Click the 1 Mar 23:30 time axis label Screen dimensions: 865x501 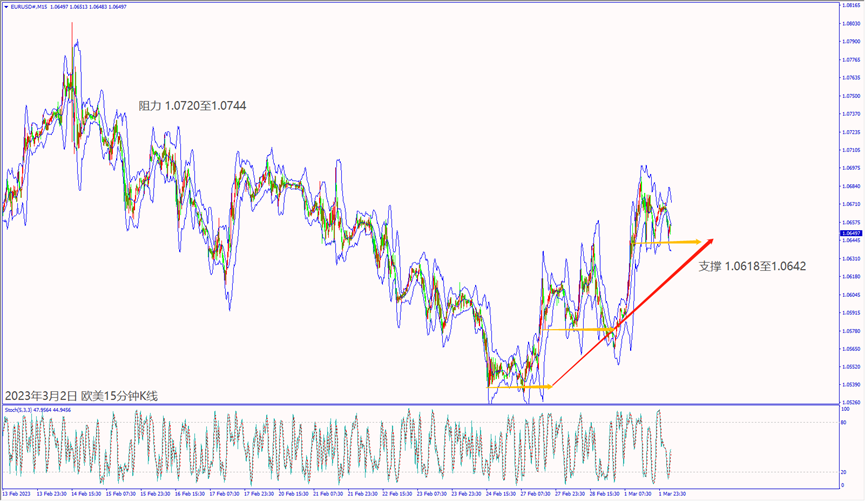pyautogui.click(x=671, y=493)
